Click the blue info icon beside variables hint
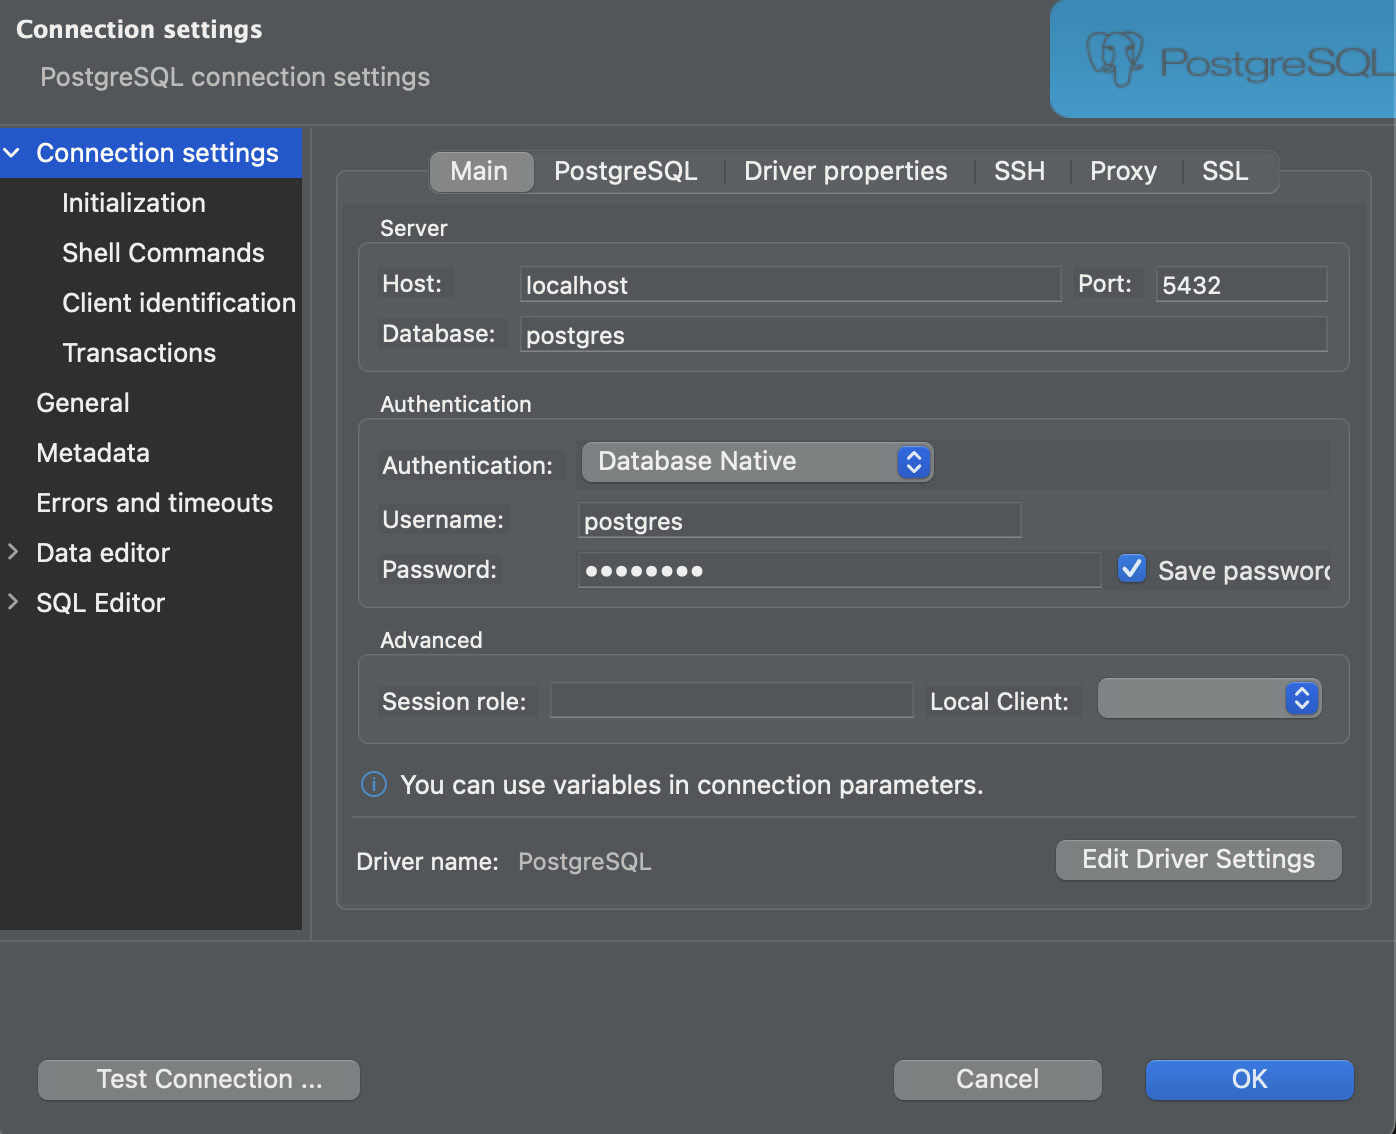This screenshot has width=1396, height=1134. tap(373, 785)
